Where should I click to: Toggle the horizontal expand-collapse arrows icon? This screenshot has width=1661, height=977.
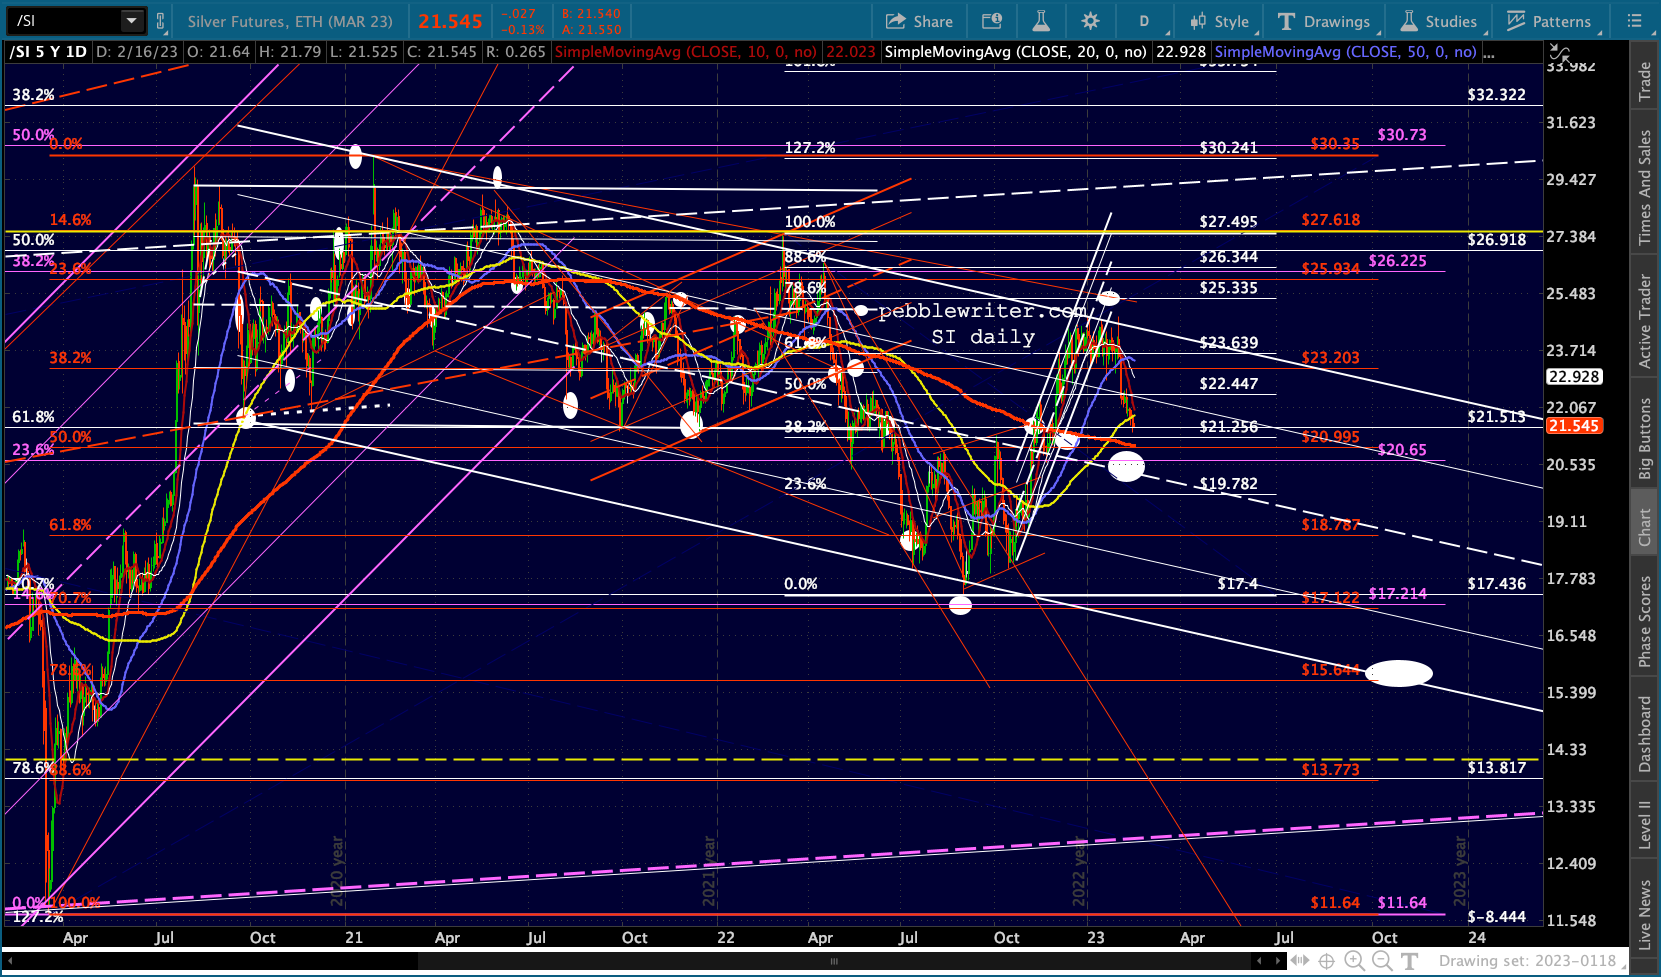1301,961
